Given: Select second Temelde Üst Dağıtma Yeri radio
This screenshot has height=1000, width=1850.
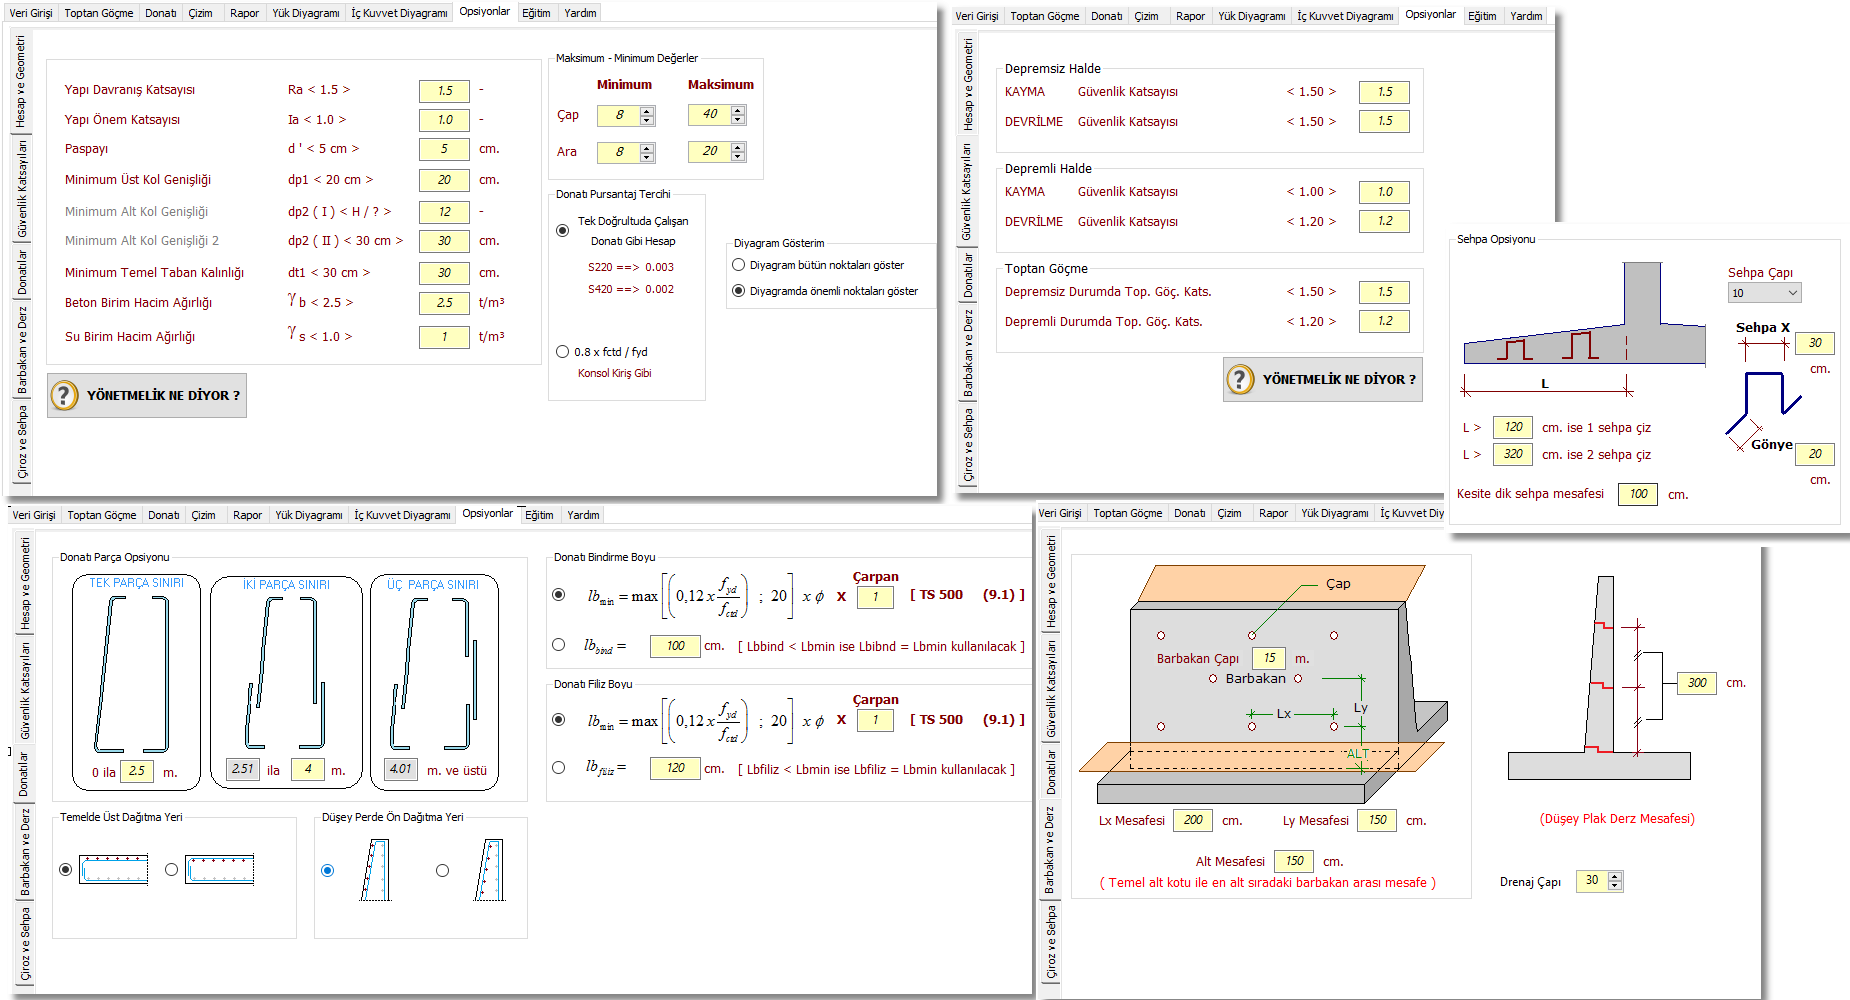Looking at the screenshot, I should pos(171,869).
